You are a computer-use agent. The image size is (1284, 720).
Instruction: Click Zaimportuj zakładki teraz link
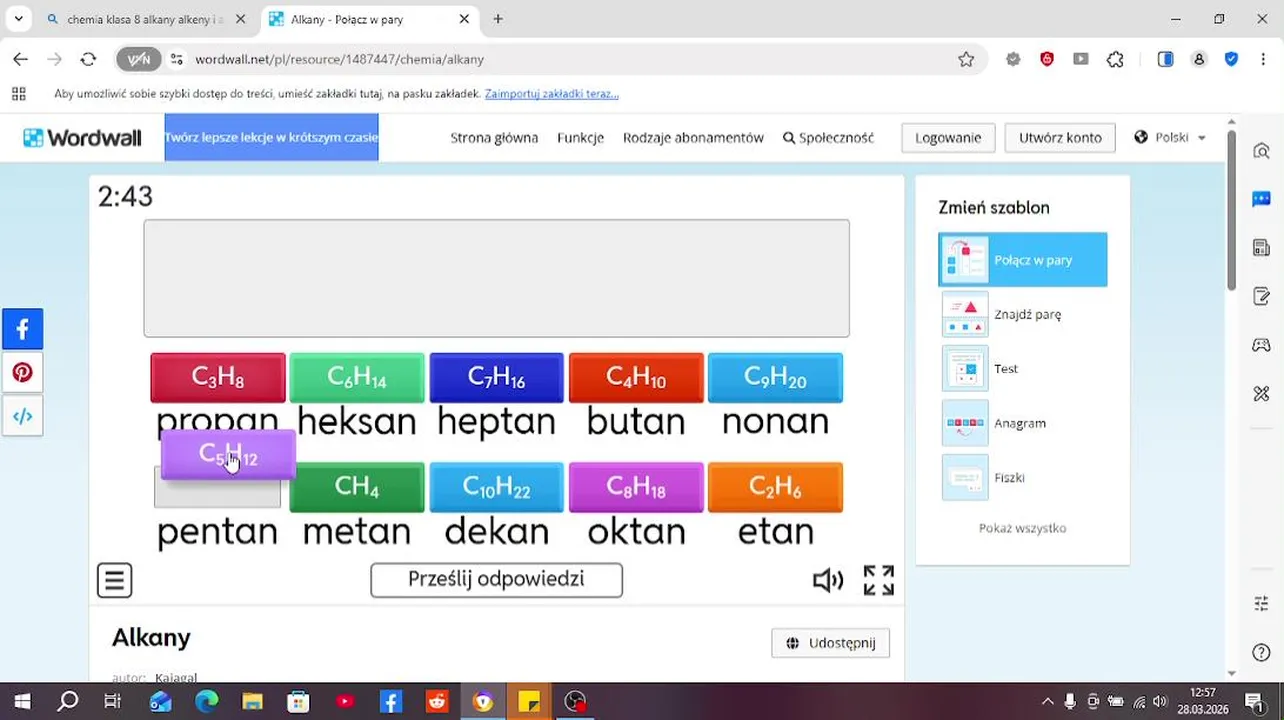click(x=551, y=94)
